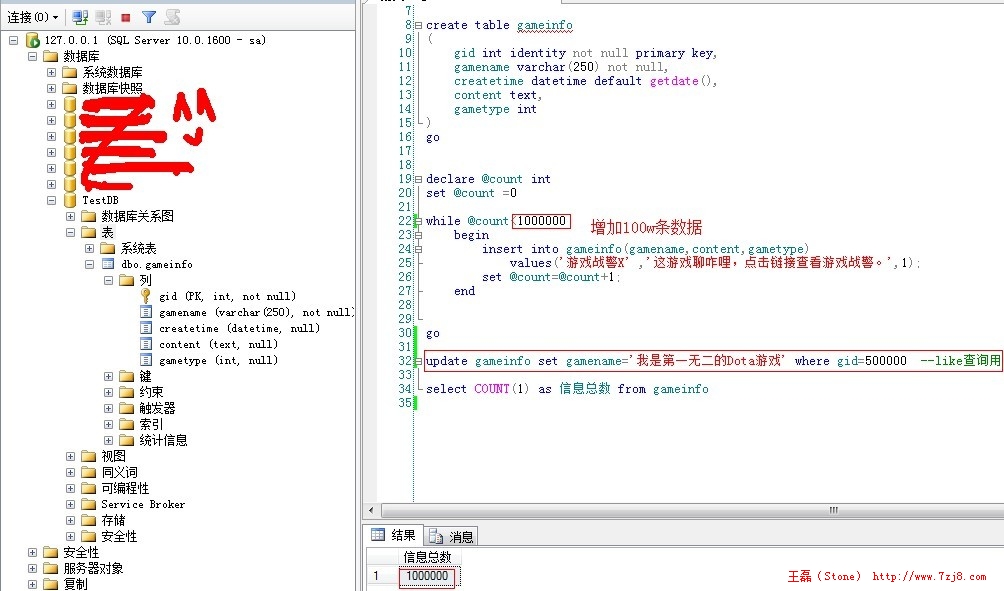The height and width of the screenshot is (591, 1004).
Task: Expand the 视图 tree node
Action: (69, 456)
